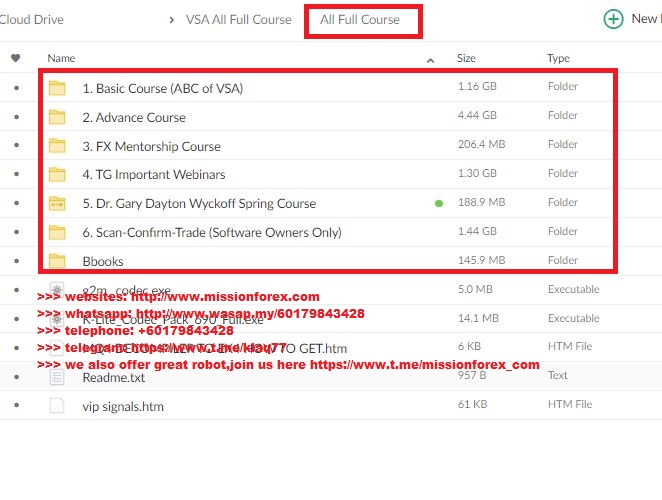Sort files by Size column header
This screenshot has width=662, height=500.
tap(466, 58)
